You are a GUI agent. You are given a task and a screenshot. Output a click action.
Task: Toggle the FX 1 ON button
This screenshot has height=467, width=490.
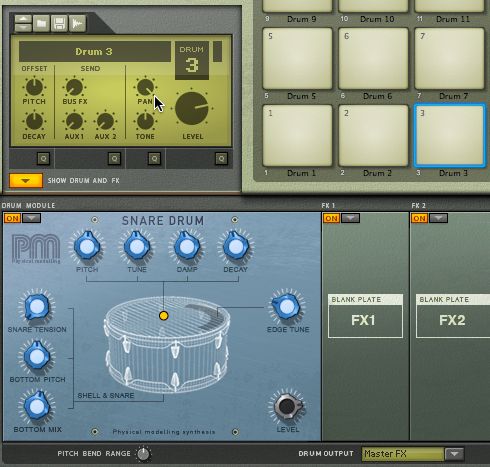(331, 218)
